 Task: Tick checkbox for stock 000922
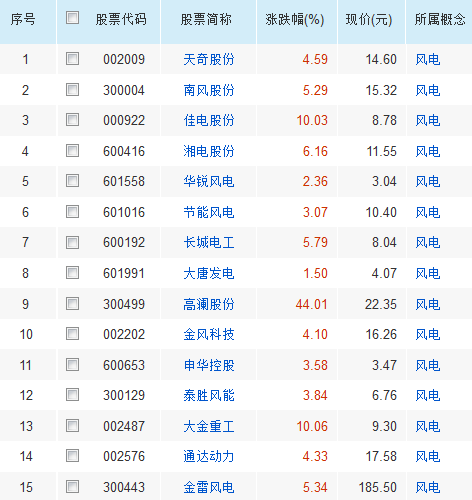coord(72,120)
